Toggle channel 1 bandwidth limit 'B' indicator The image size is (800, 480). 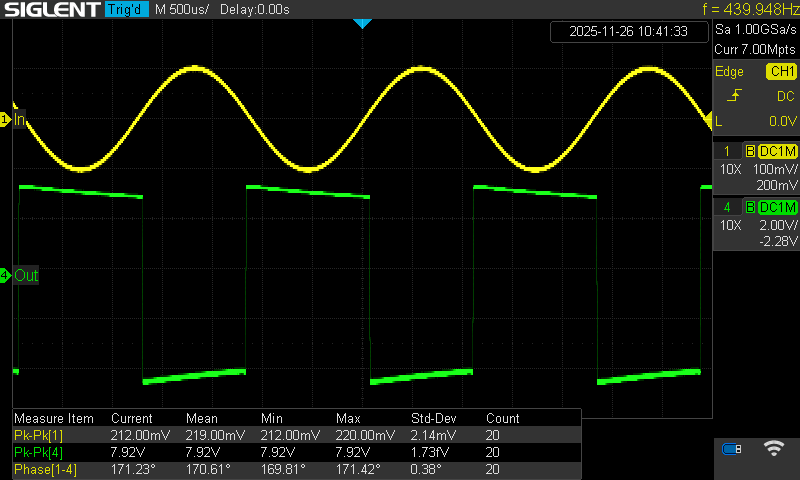(749, 151)
